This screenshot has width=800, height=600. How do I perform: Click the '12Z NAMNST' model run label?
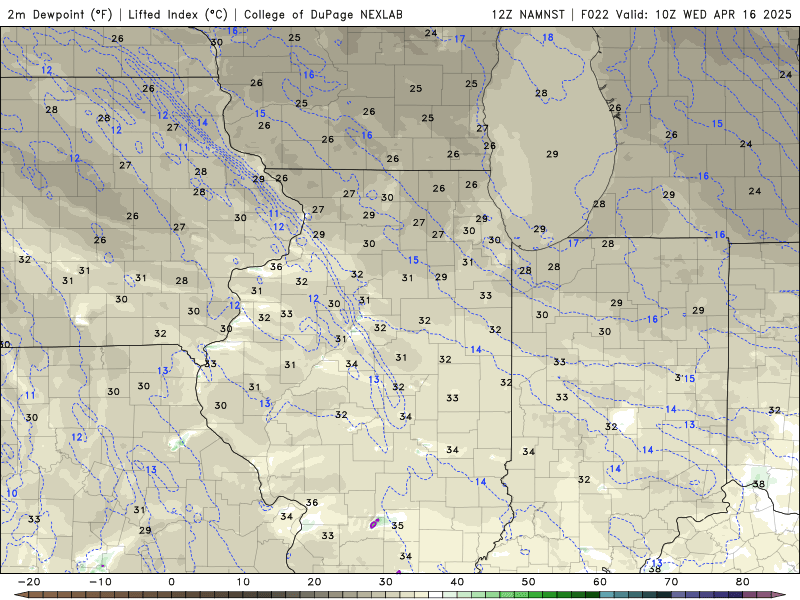click(x=528, y=14)
